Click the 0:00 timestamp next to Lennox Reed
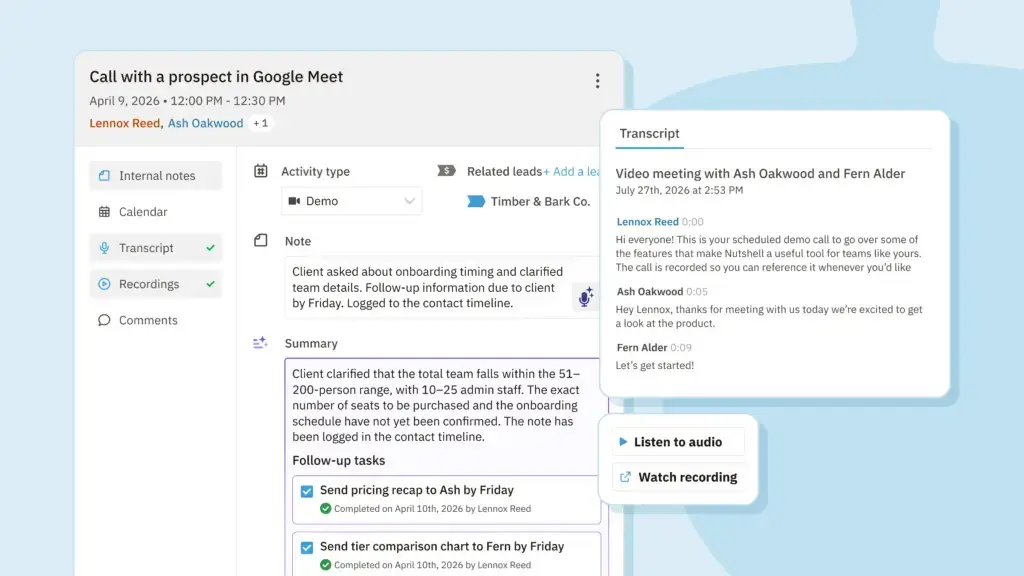This screenshot has width=1024, height=576. point(692,222)
